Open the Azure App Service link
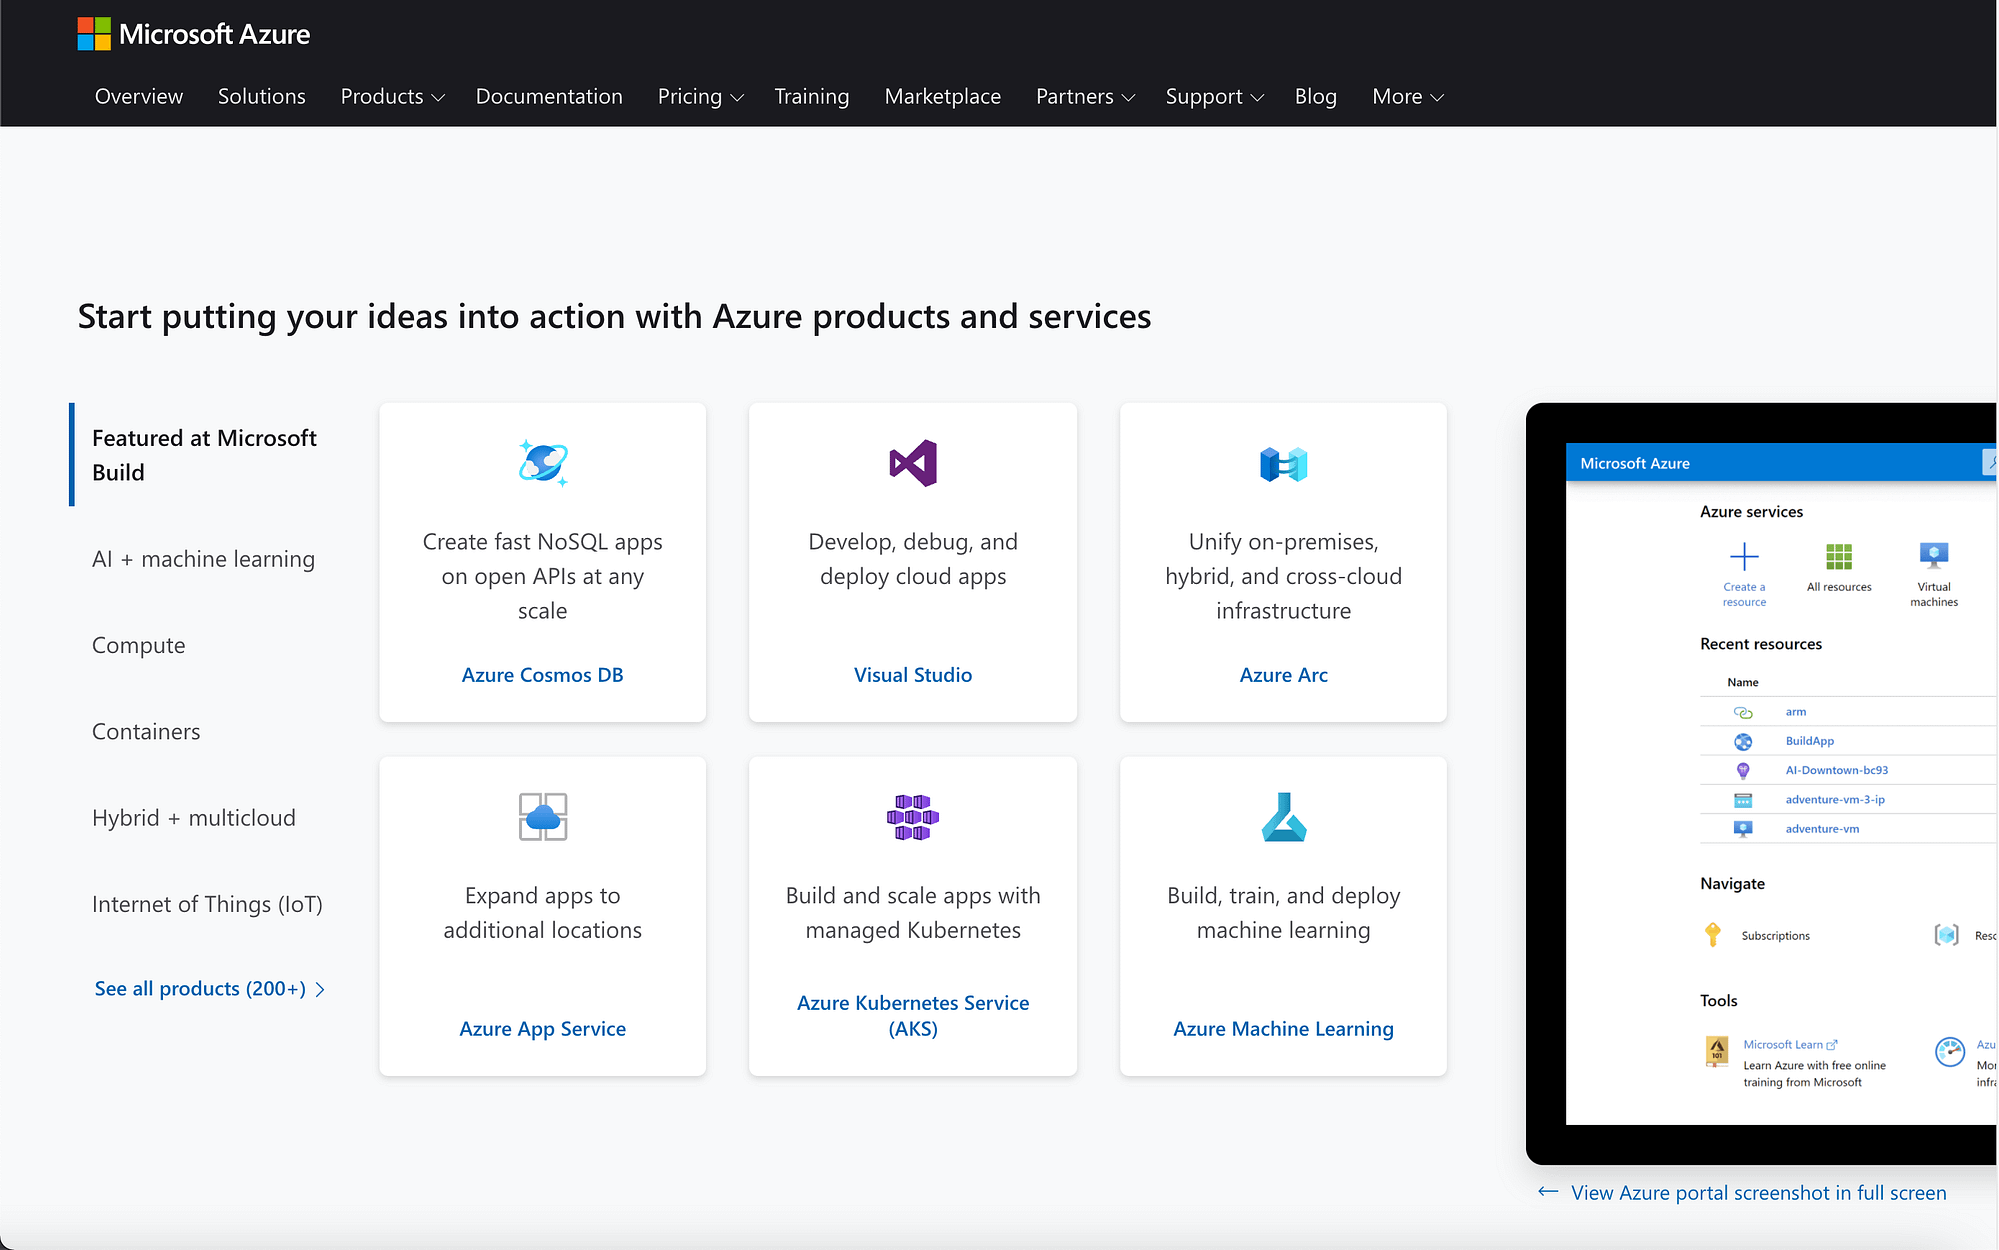Viewport: 1999px width, 1250px height. [543, 1029]
